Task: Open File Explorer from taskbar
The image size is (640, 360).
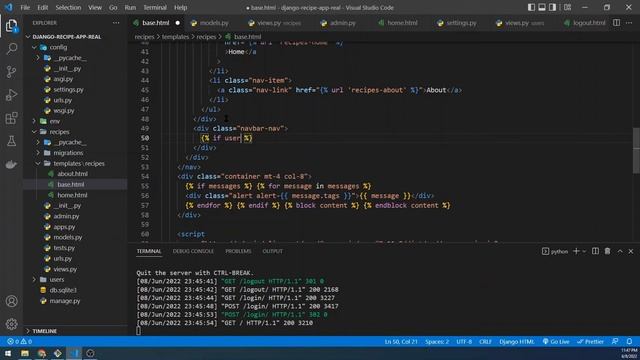Action: pos(24,353)
